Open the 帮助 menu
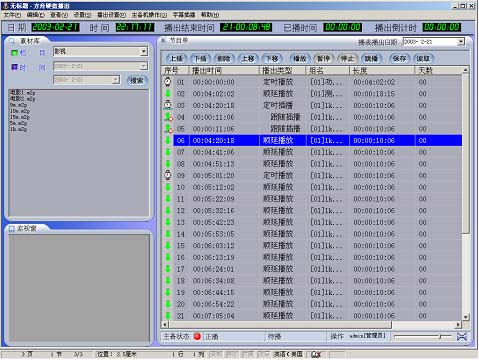This screenshot has height=360, width=479. point(210,15)
